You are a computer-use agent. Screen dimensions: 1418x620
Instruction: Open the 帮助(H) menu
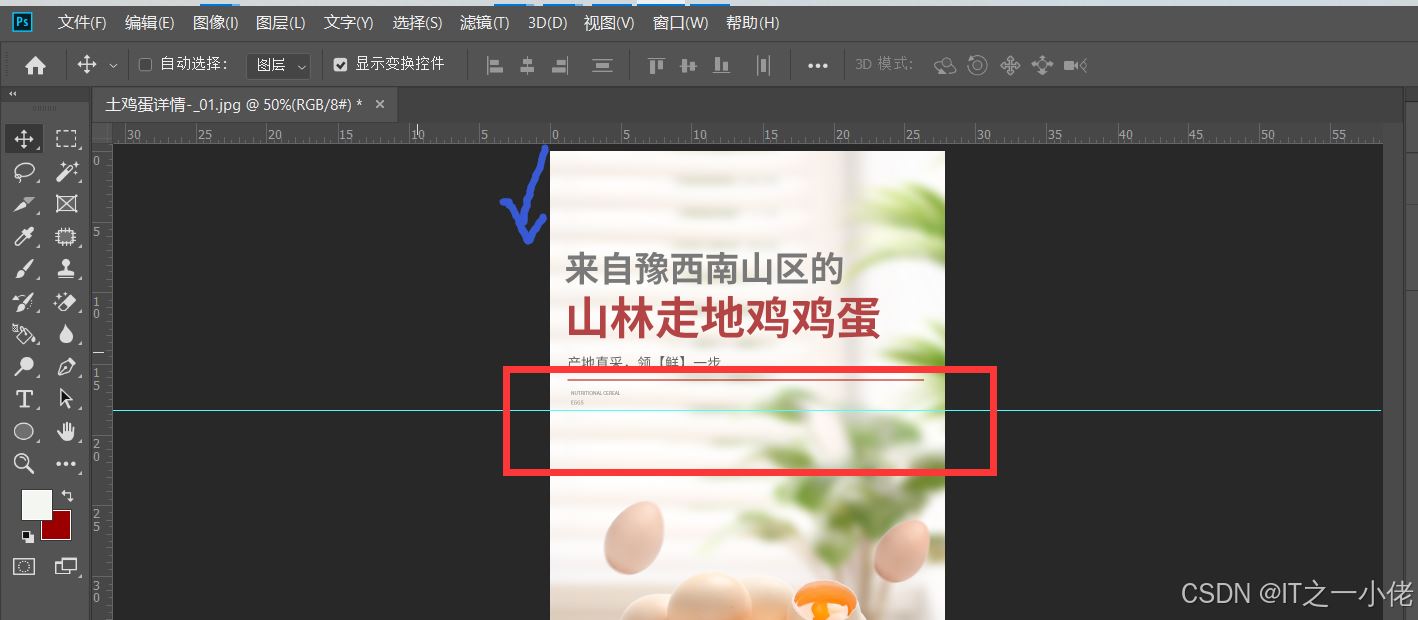tap(752, 22)
